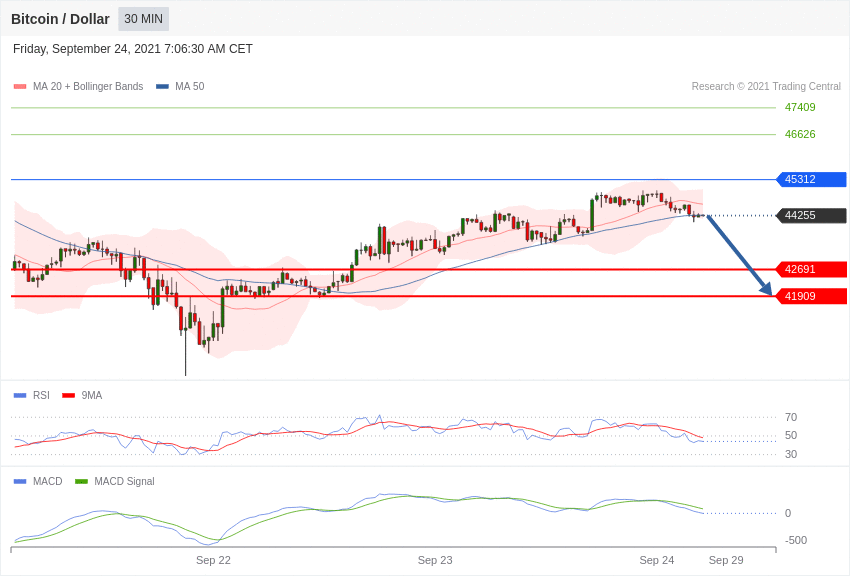The width and height of the screenshot is (850, 576).
Task: Click the RSI 70 axis value
Action: [791, 417]
